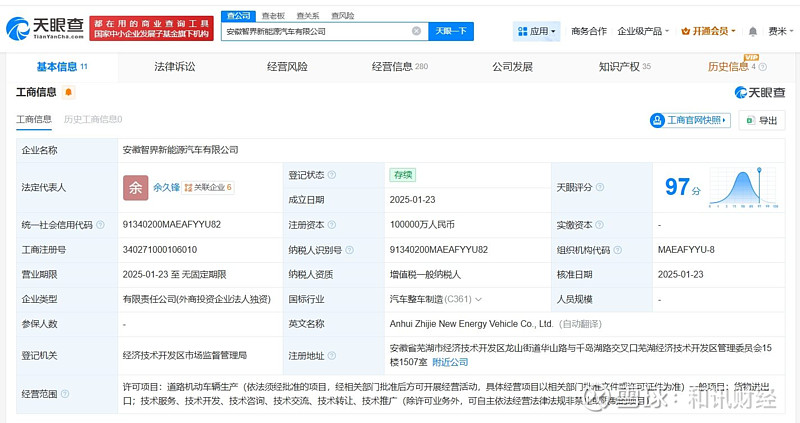The height and width of the screenshot is (423, 800).
Task: Open the 应用 apps dropdown
Action: pos(538,31)
